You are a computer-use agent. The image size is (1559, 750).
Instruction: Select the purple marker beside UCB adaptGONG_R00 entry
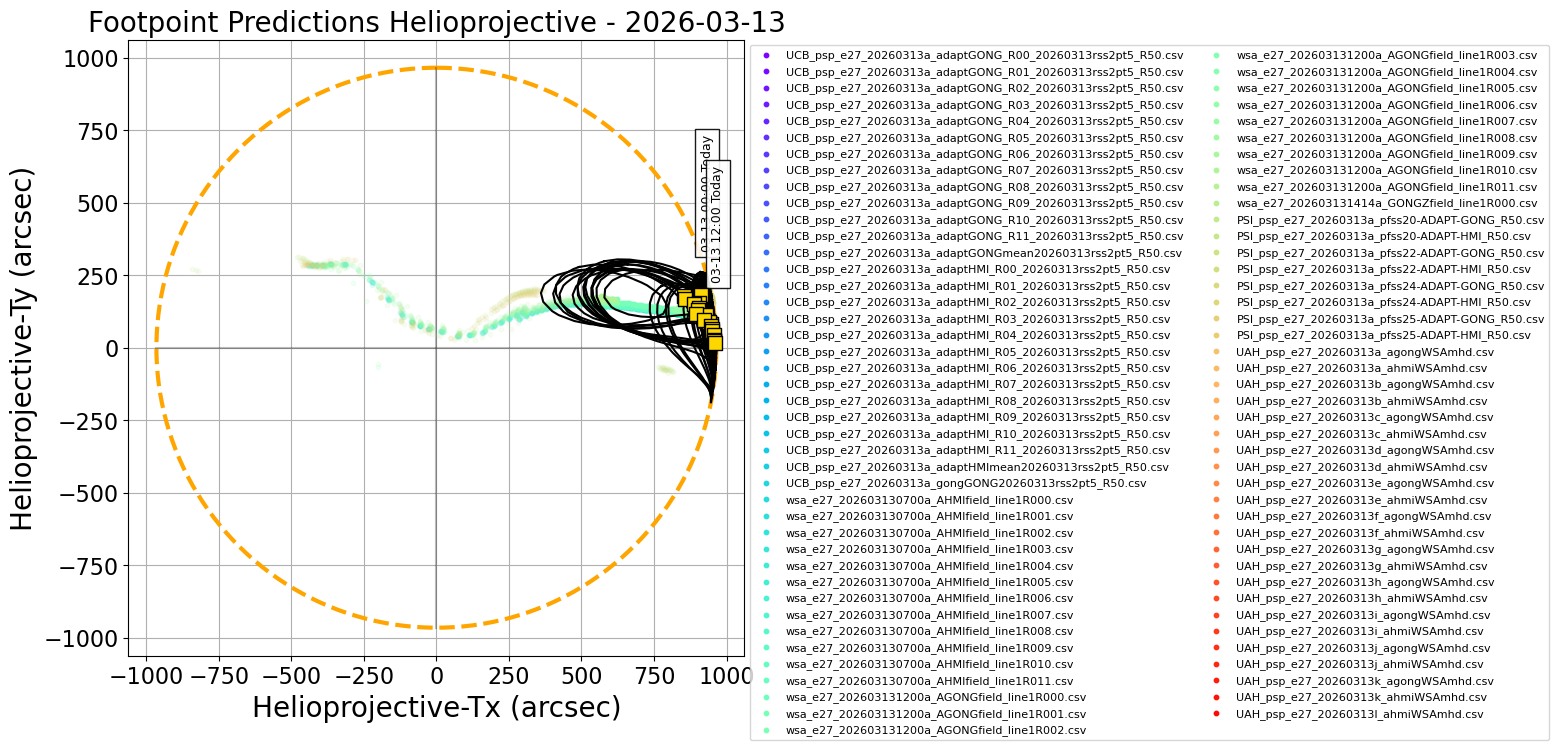pos(766,57)
